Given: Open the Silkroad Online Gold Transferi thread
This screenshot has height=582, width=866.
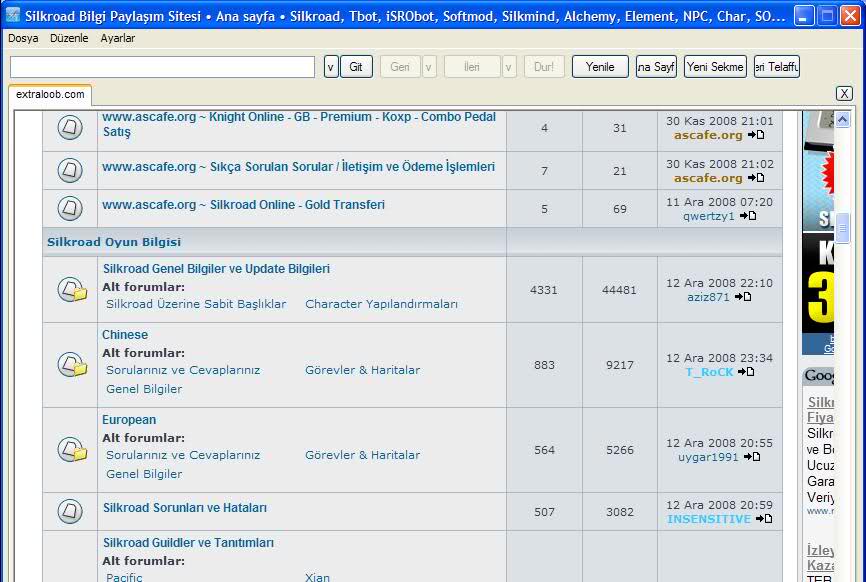Looking at the screenshot, I should [243, 205].
